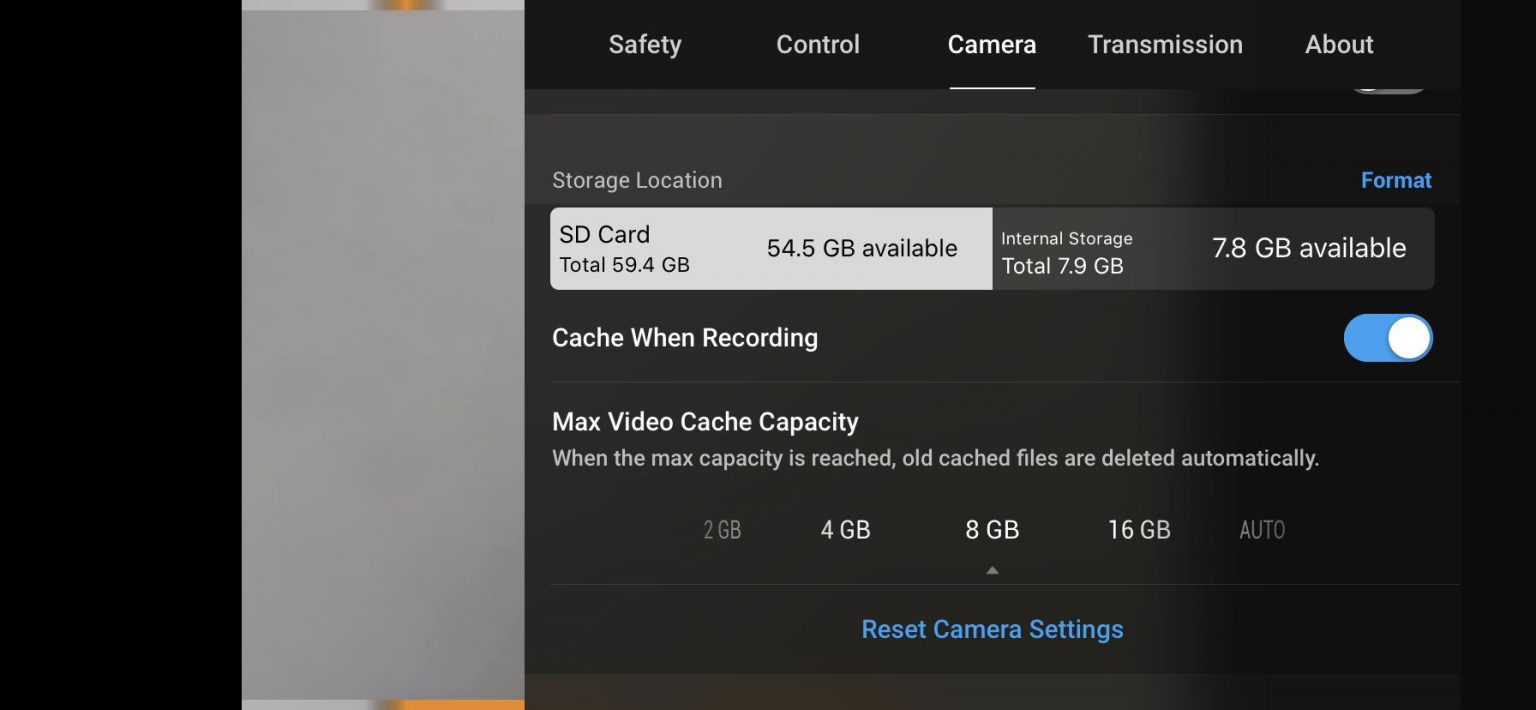The height and width of the screenshot is (710, 1536).
Task: Select the 8 GB cache capacity
Action: (992, 530)
